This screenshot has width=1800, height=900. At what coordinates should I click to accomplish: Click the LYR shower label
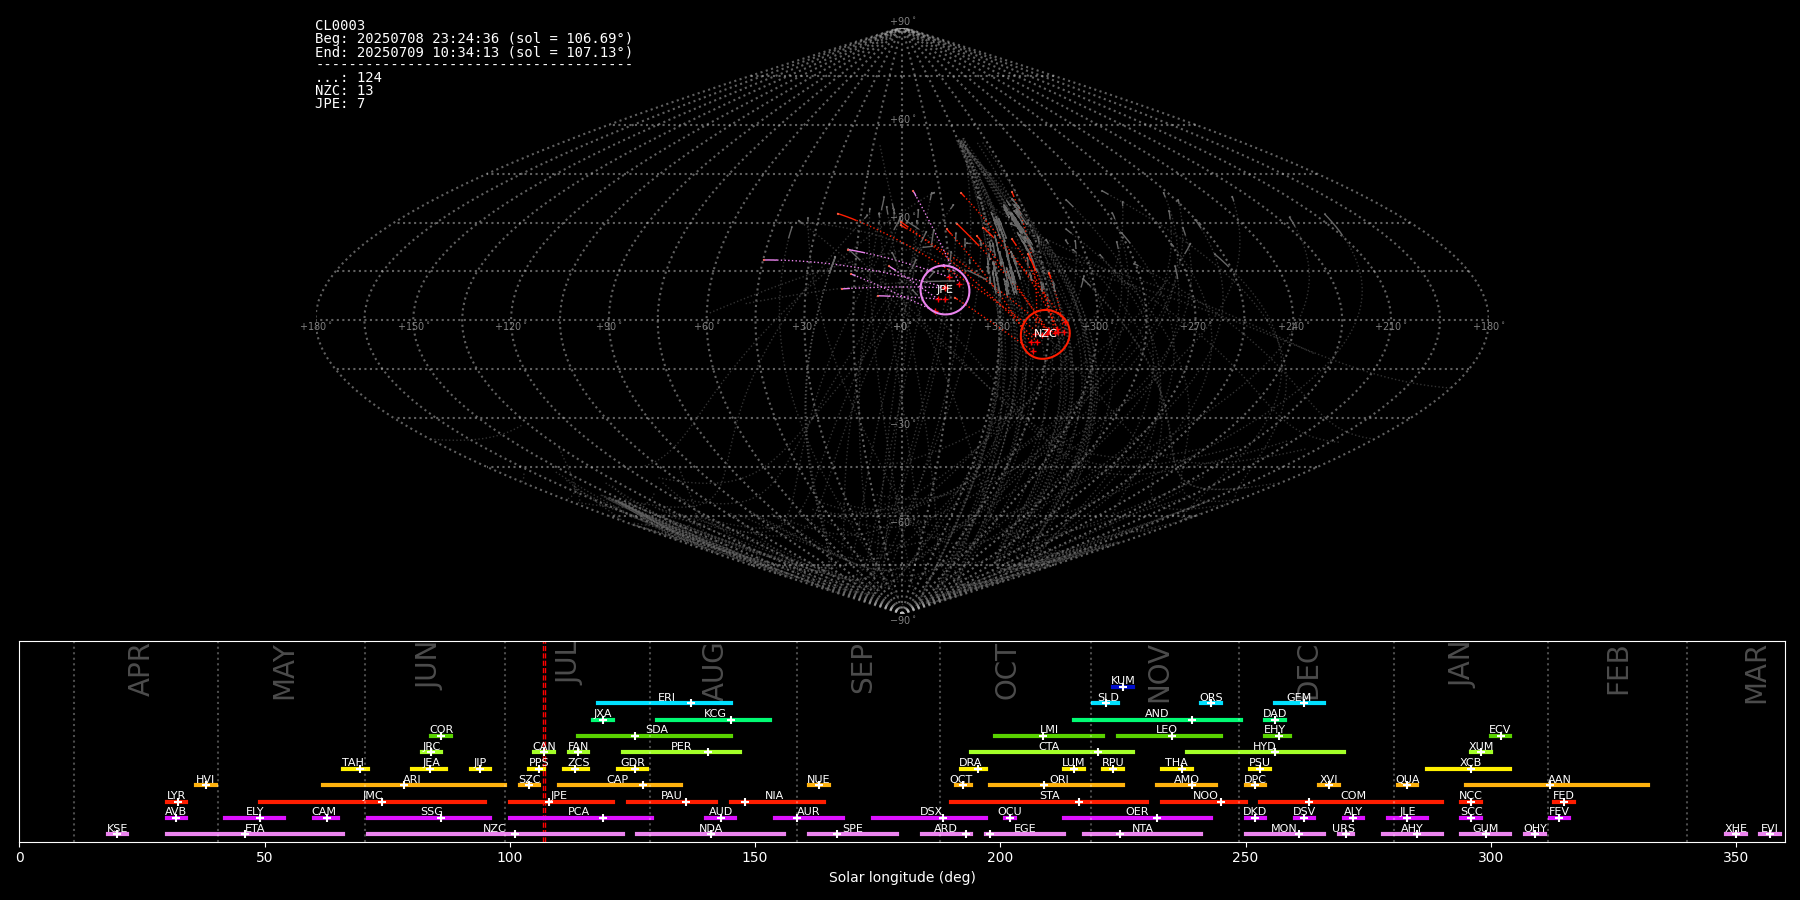click(176, 796)
